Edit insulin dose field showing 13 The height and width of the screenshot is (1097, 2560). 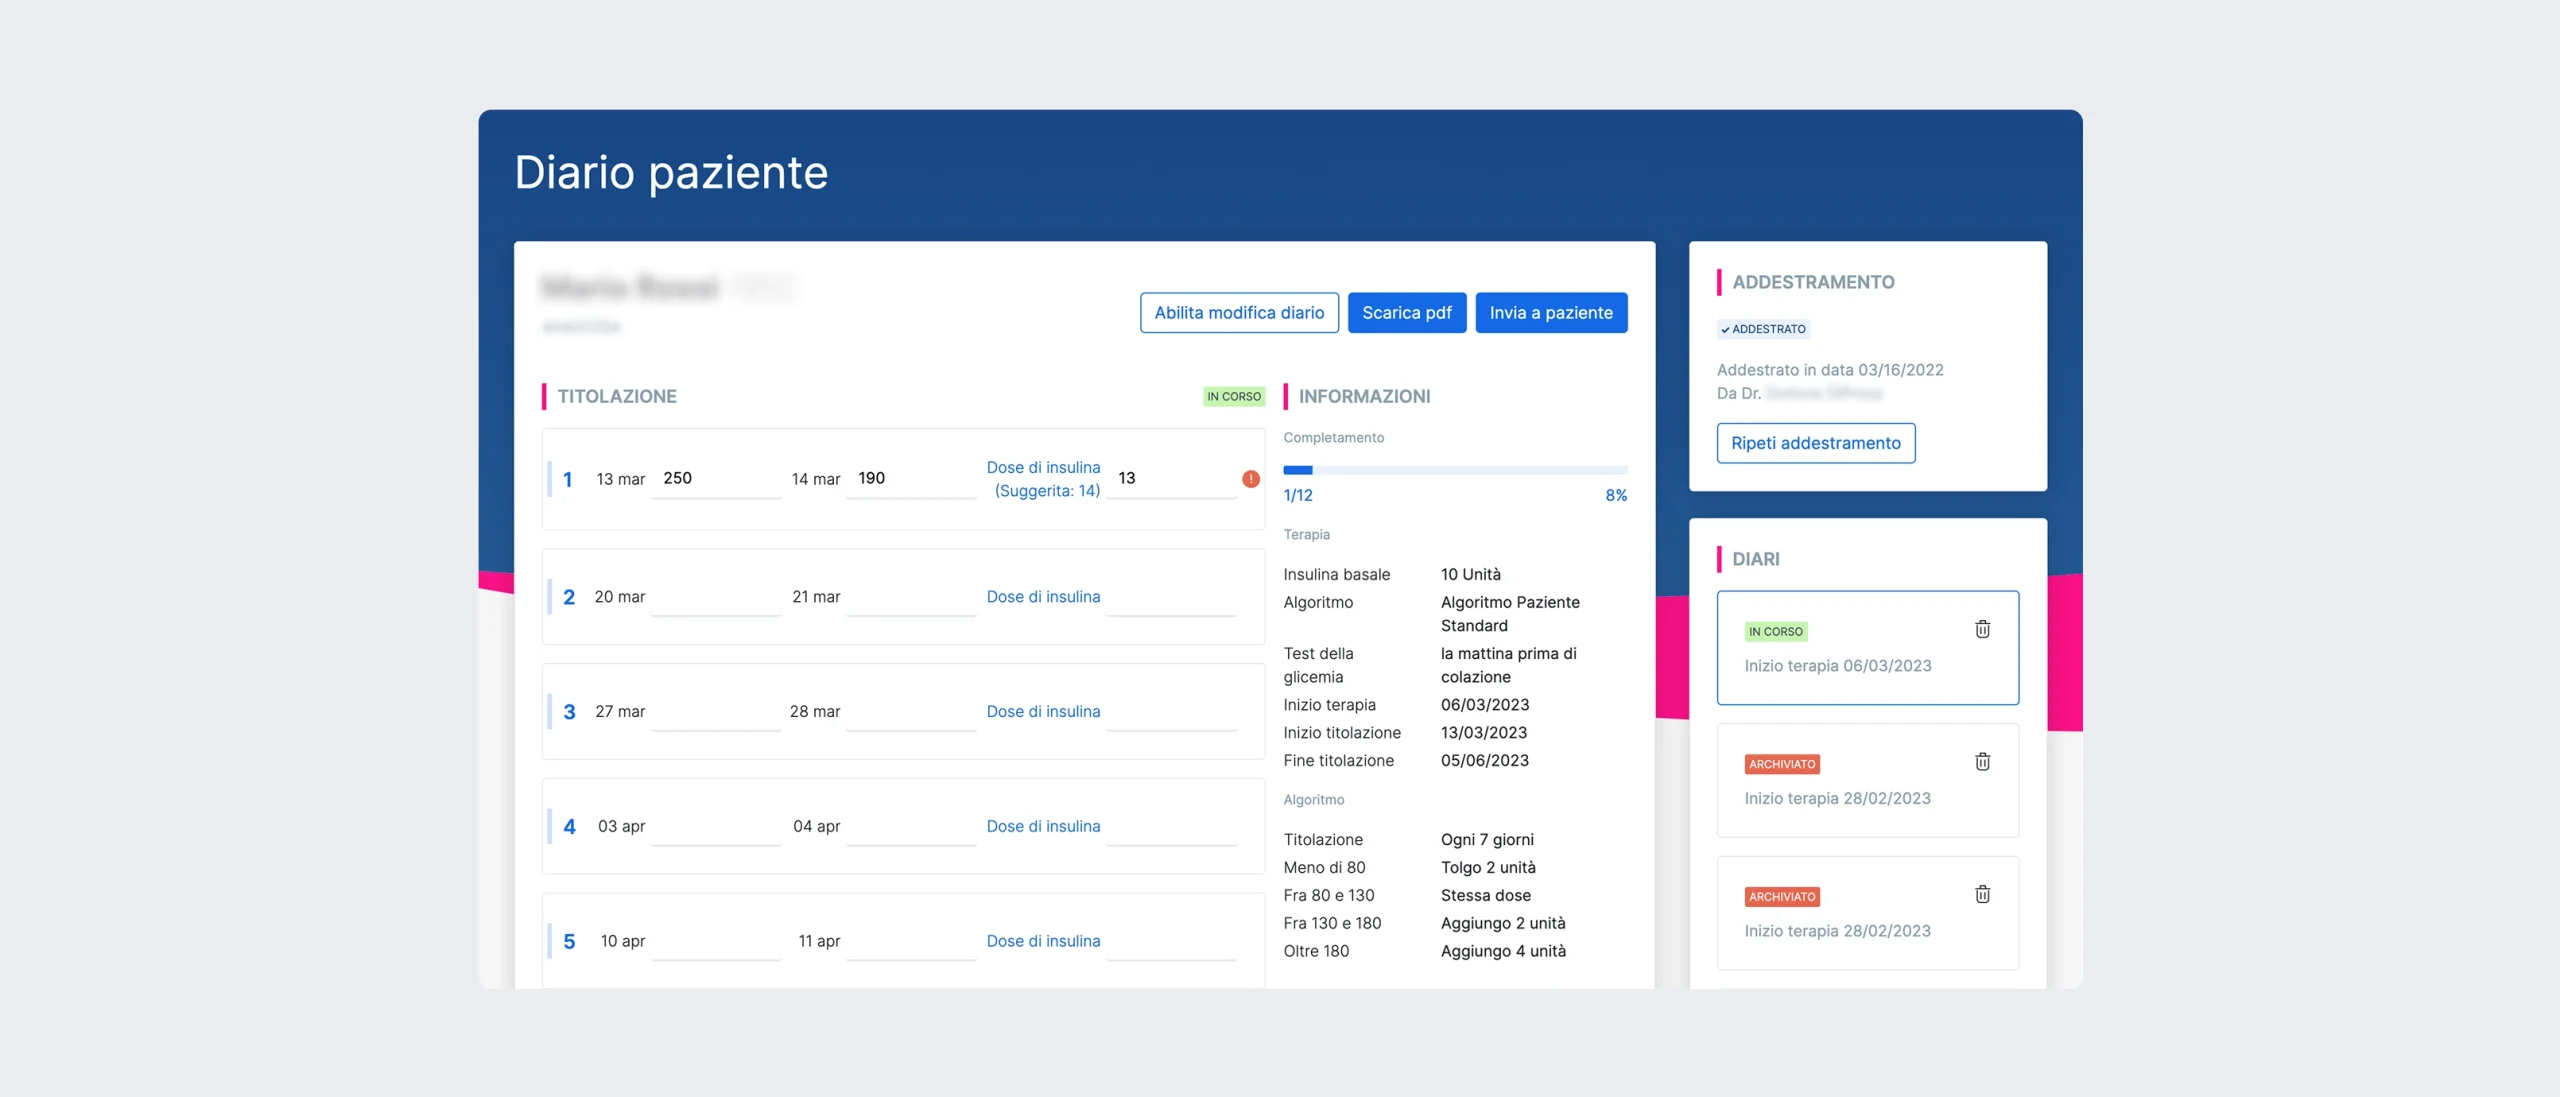coord(1171,479)
